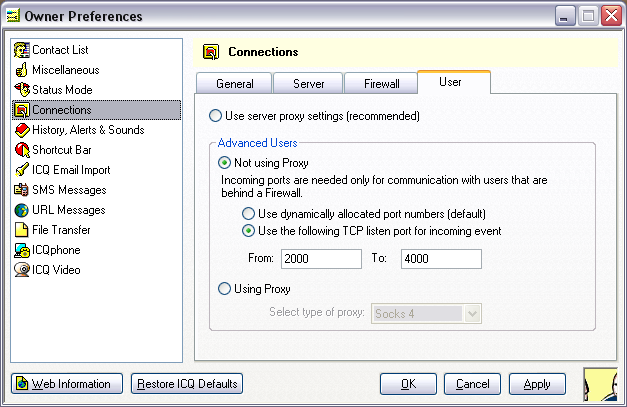Select ICQ Email Import text entry
627x407 pixels.
[x=71, y=170]
